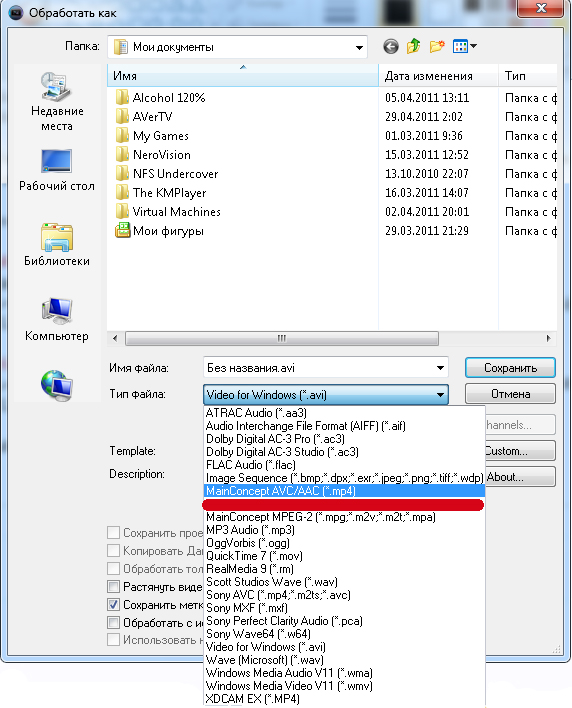Collapse the Тип файла dropdown
Image resolution: width=572 pixels, height=708 pixels.
(x=440, y=395)
